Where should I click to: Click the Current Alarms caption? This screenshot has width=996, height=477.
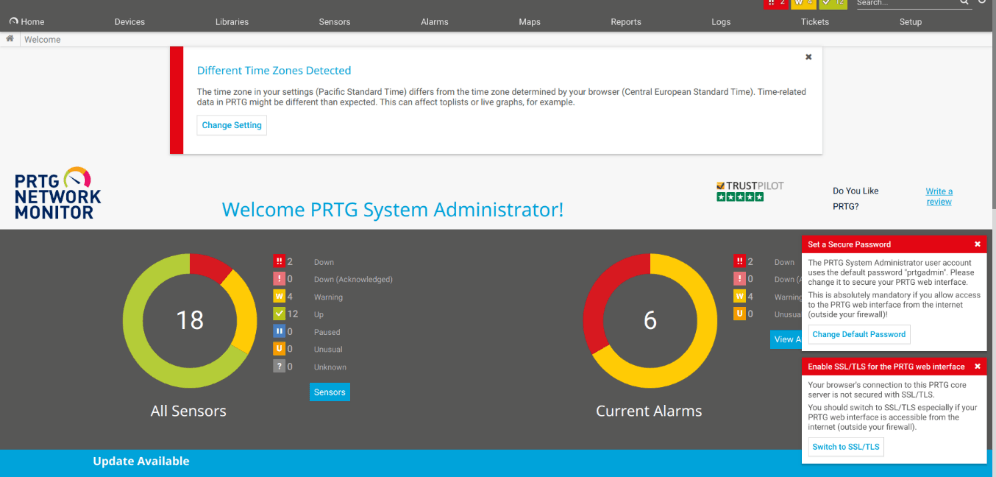pos(649,411)
